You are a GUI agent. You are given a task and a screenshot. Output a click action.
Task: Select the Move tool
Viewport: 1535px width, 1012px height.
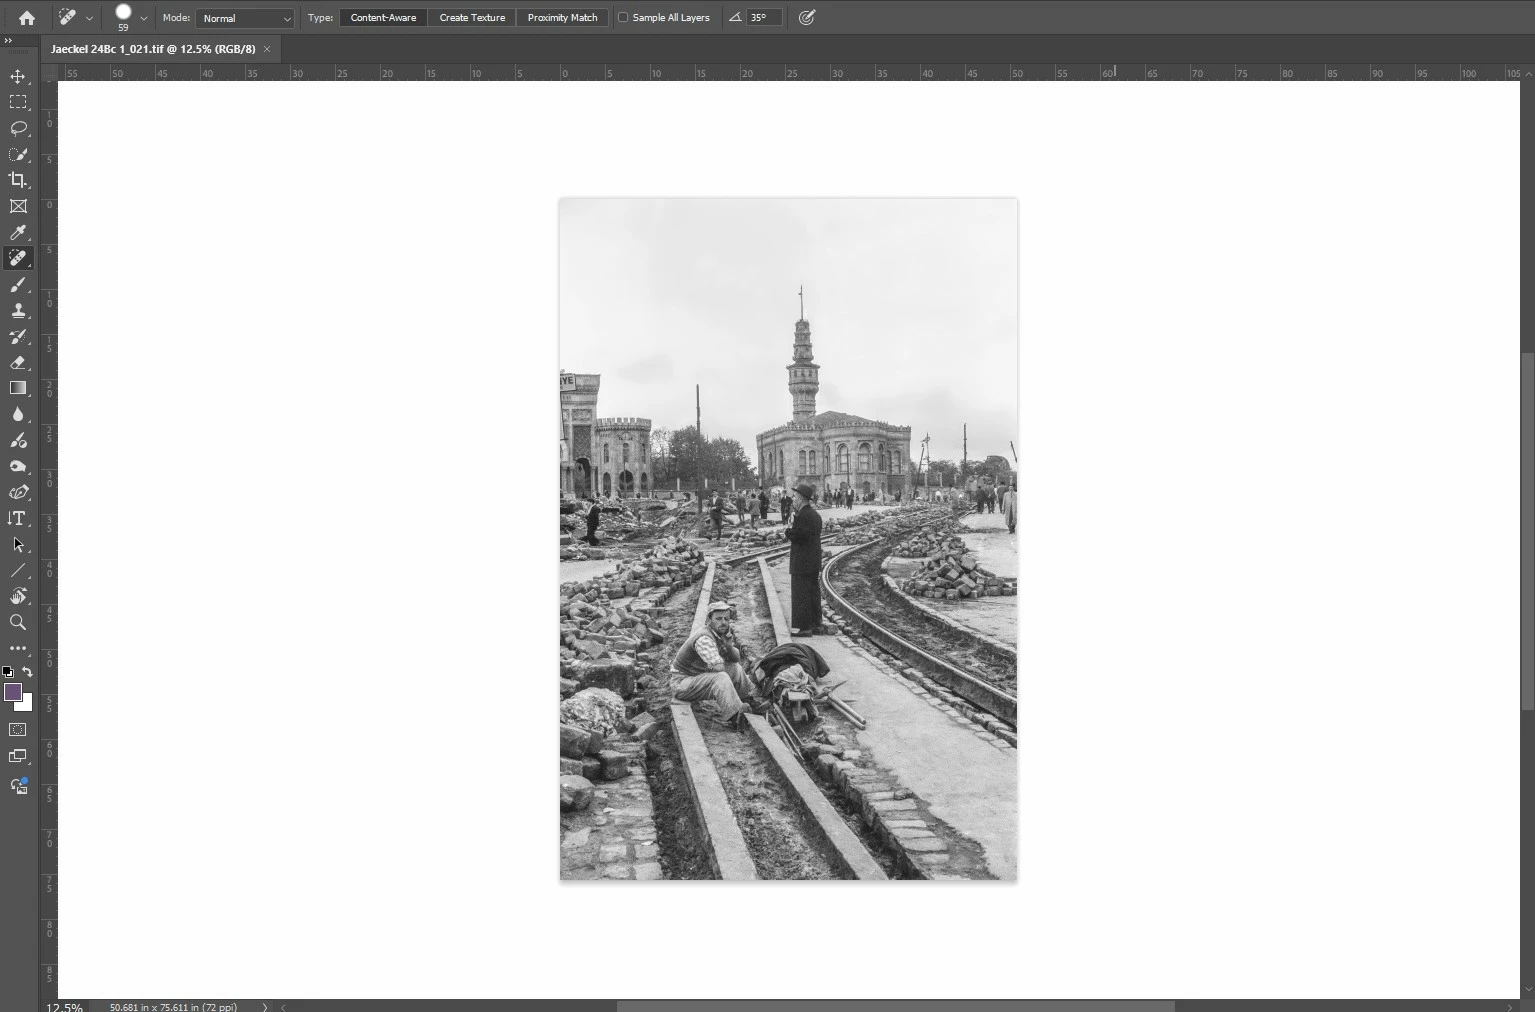tap(18, 77)
